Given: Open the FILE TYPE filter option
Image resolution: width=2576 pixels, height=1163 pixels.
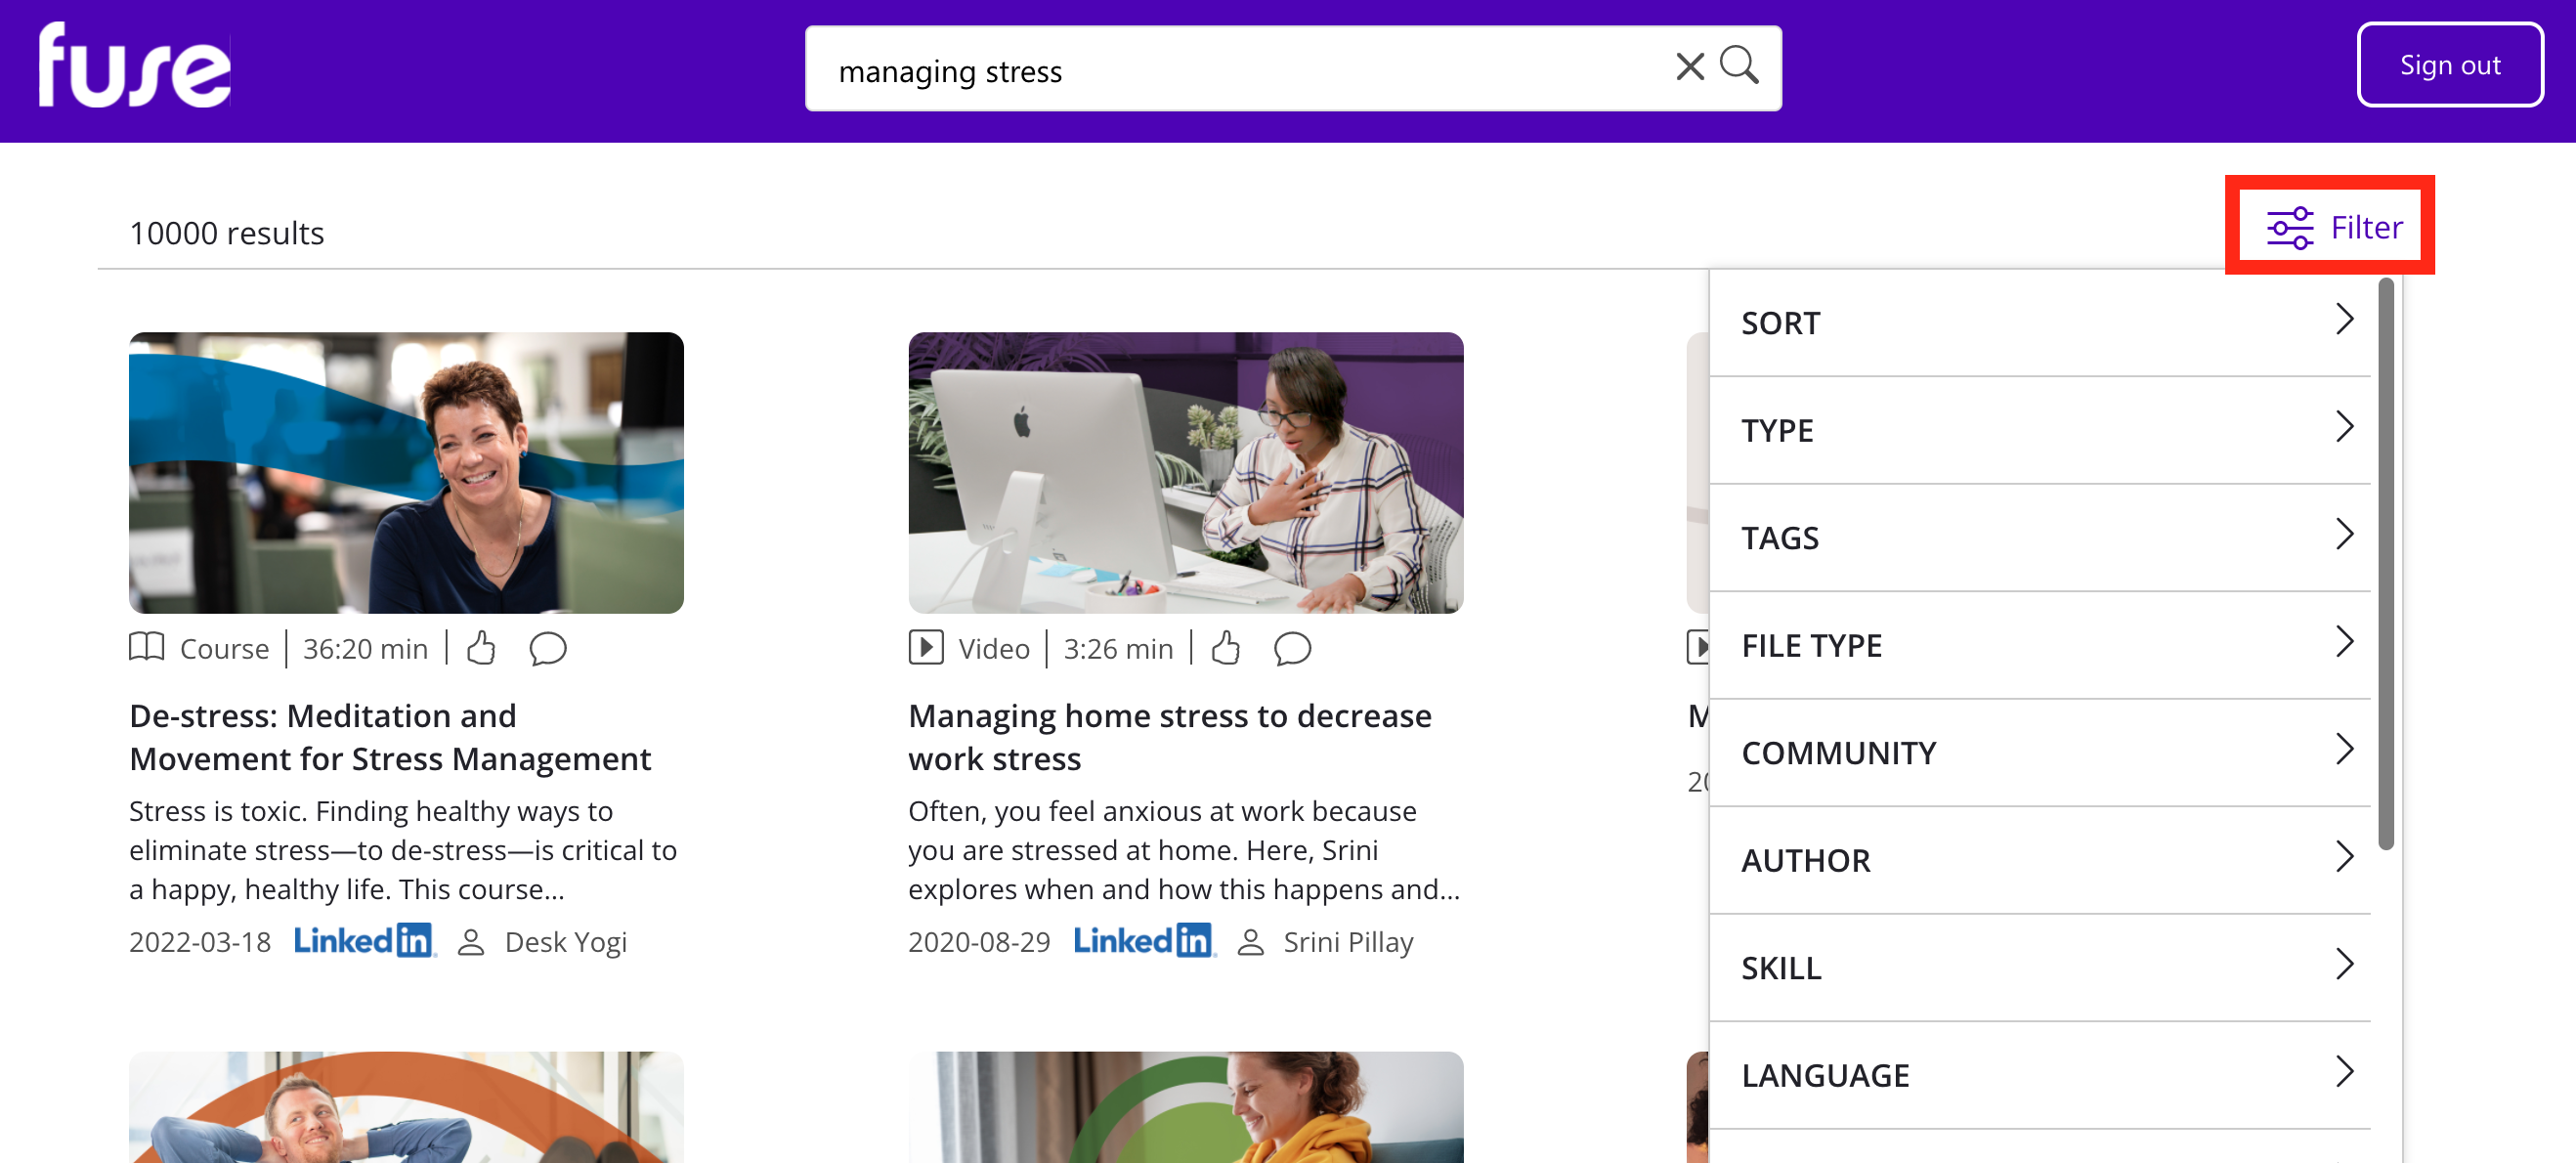Looking at the screenshot, I should [2040, 645].
